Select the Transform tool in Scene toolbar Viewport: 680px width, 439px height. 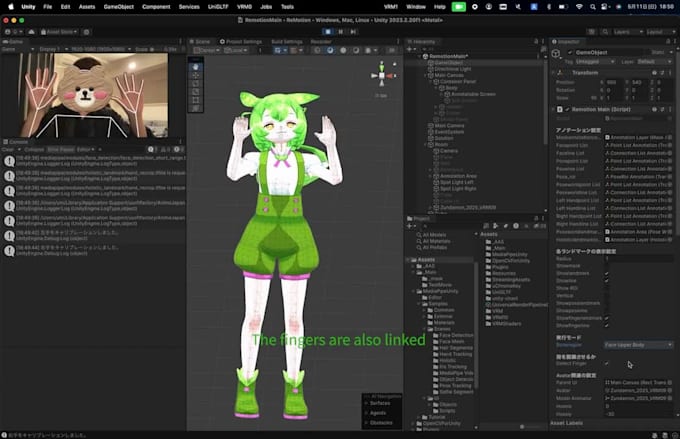point(196,108)
